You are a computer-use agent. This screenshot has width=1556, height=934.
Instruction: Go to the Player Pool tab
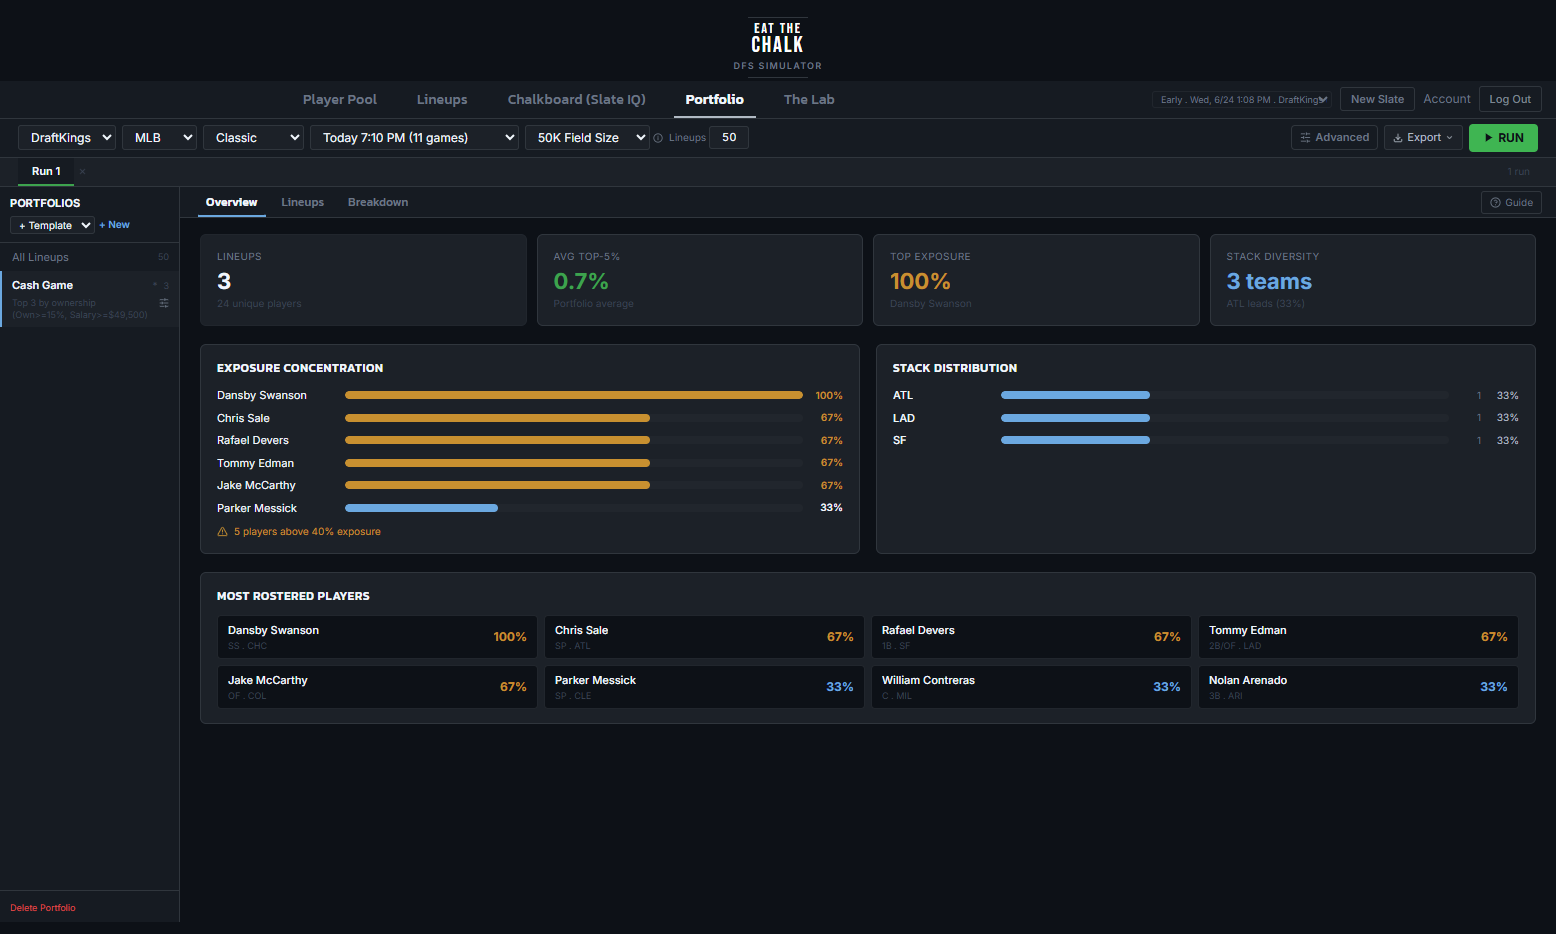pos(340,100)
